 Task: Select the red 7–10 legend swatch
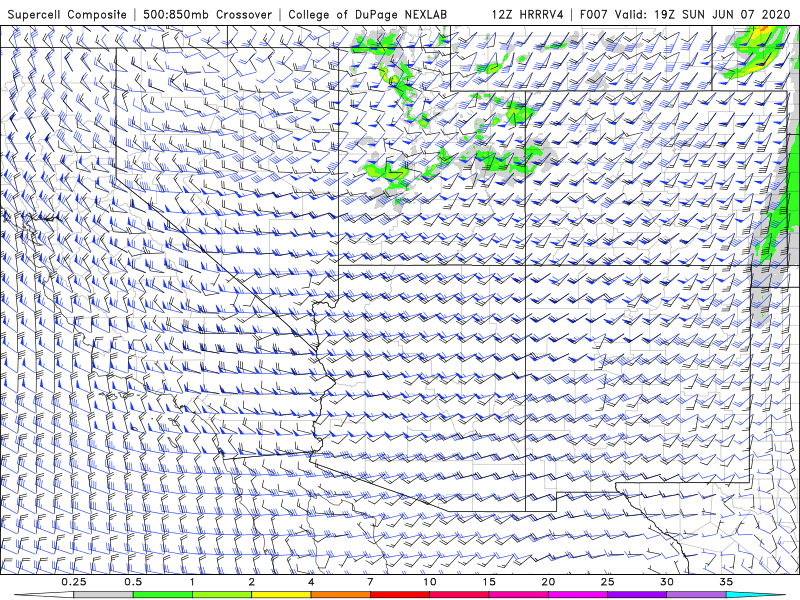400,595
